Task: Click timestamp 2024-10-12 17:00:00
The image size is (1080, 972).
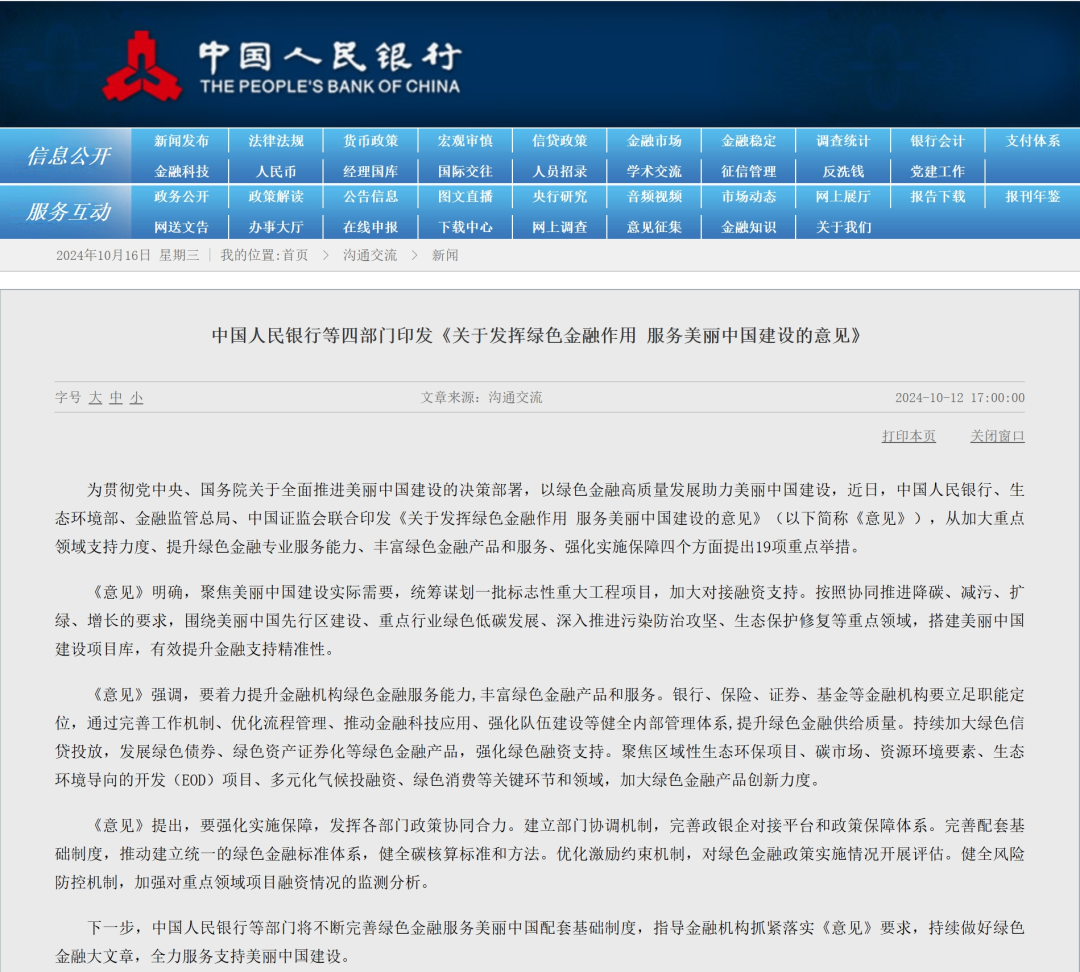Action: click(959, 398)
